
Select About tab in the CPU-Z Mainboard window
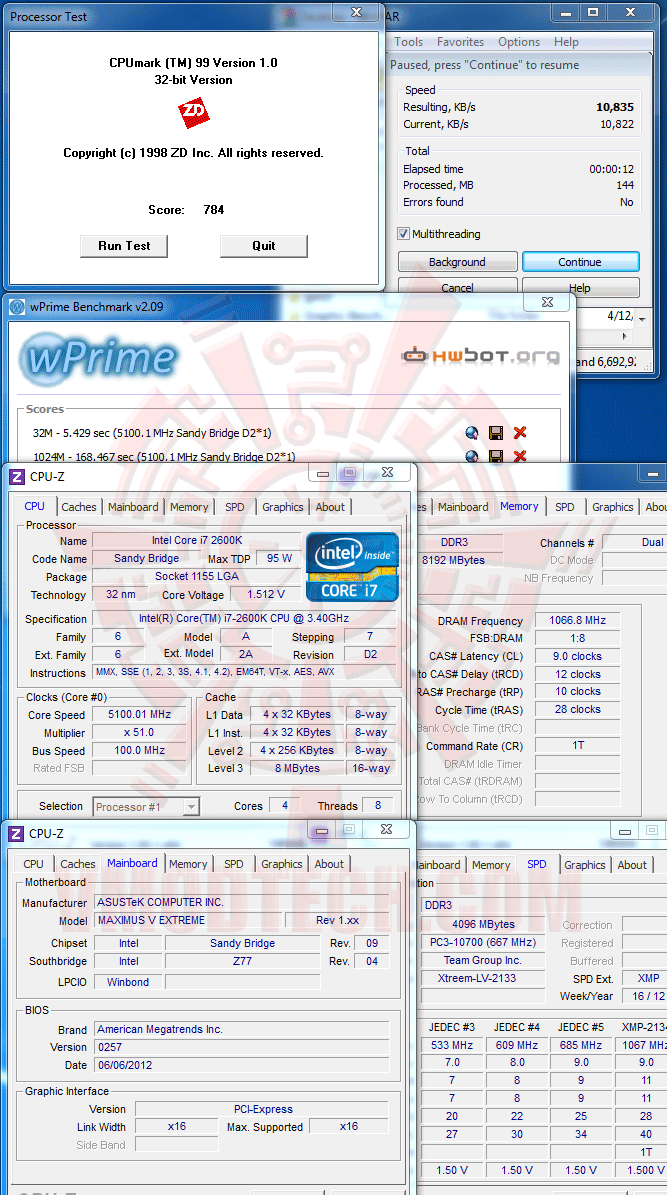[329, 863]
